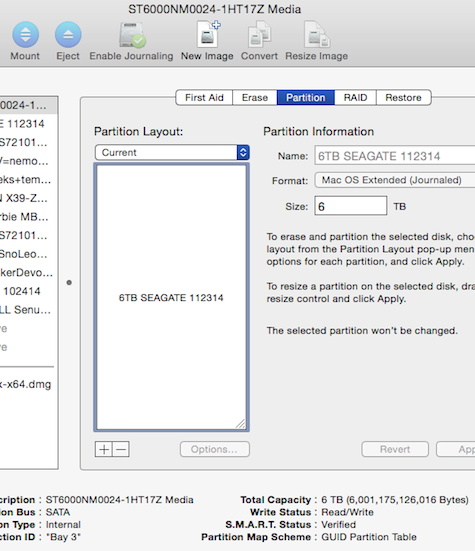Select the Partition tab
This screenshot has height=551, width=475.
[x=306, y=97]
